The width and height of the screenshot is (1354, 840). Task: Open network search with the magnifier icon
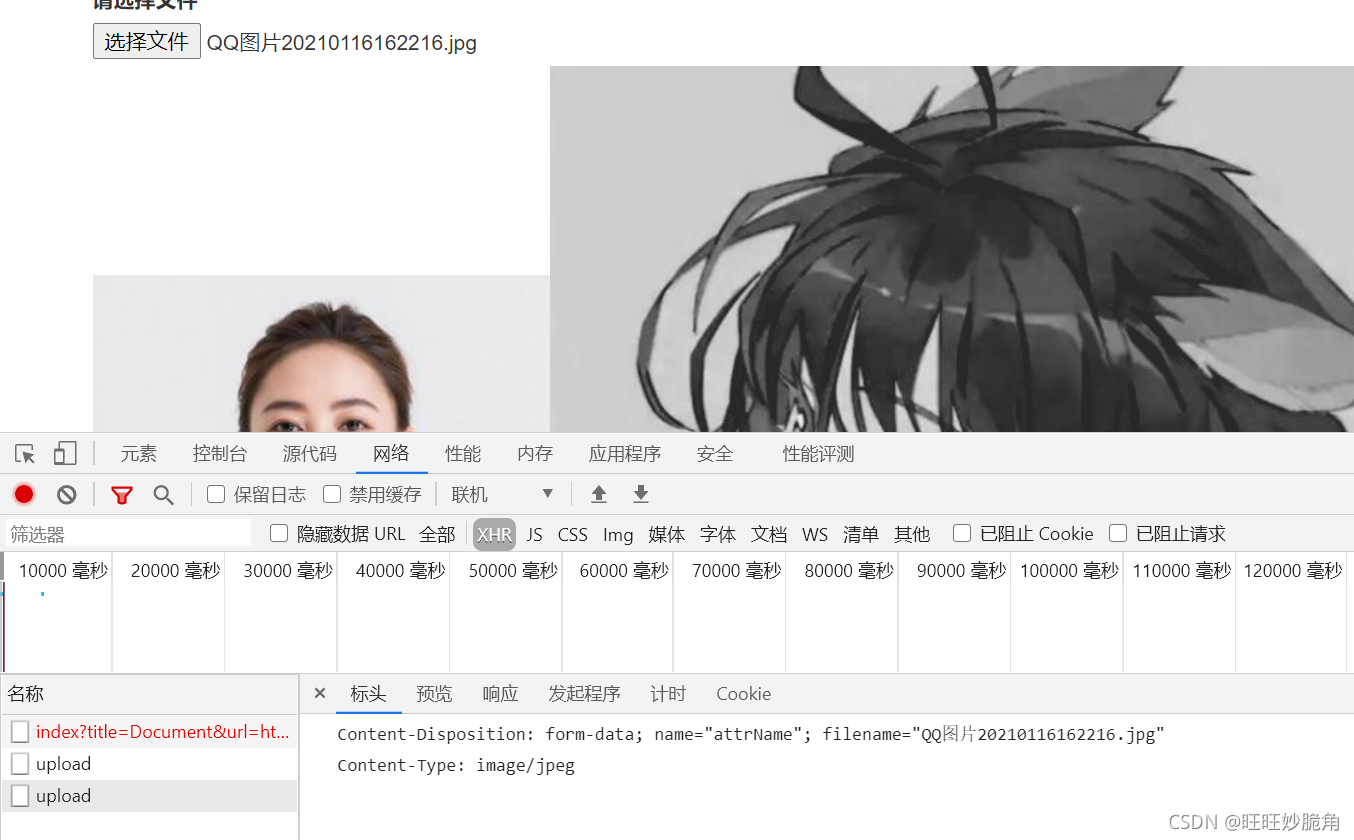(163, 495)
